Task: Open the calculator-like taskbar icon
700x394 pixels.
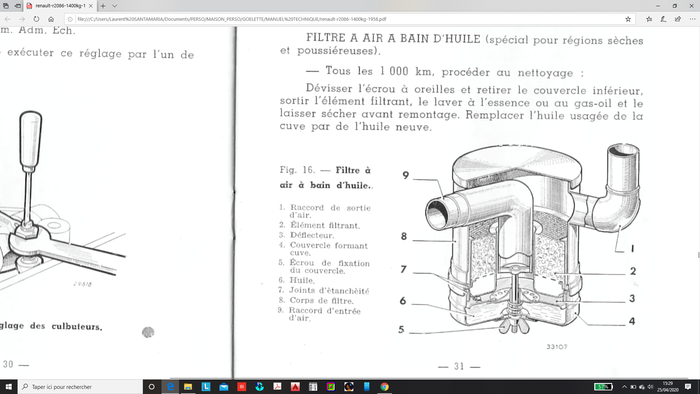Action: 313,387
